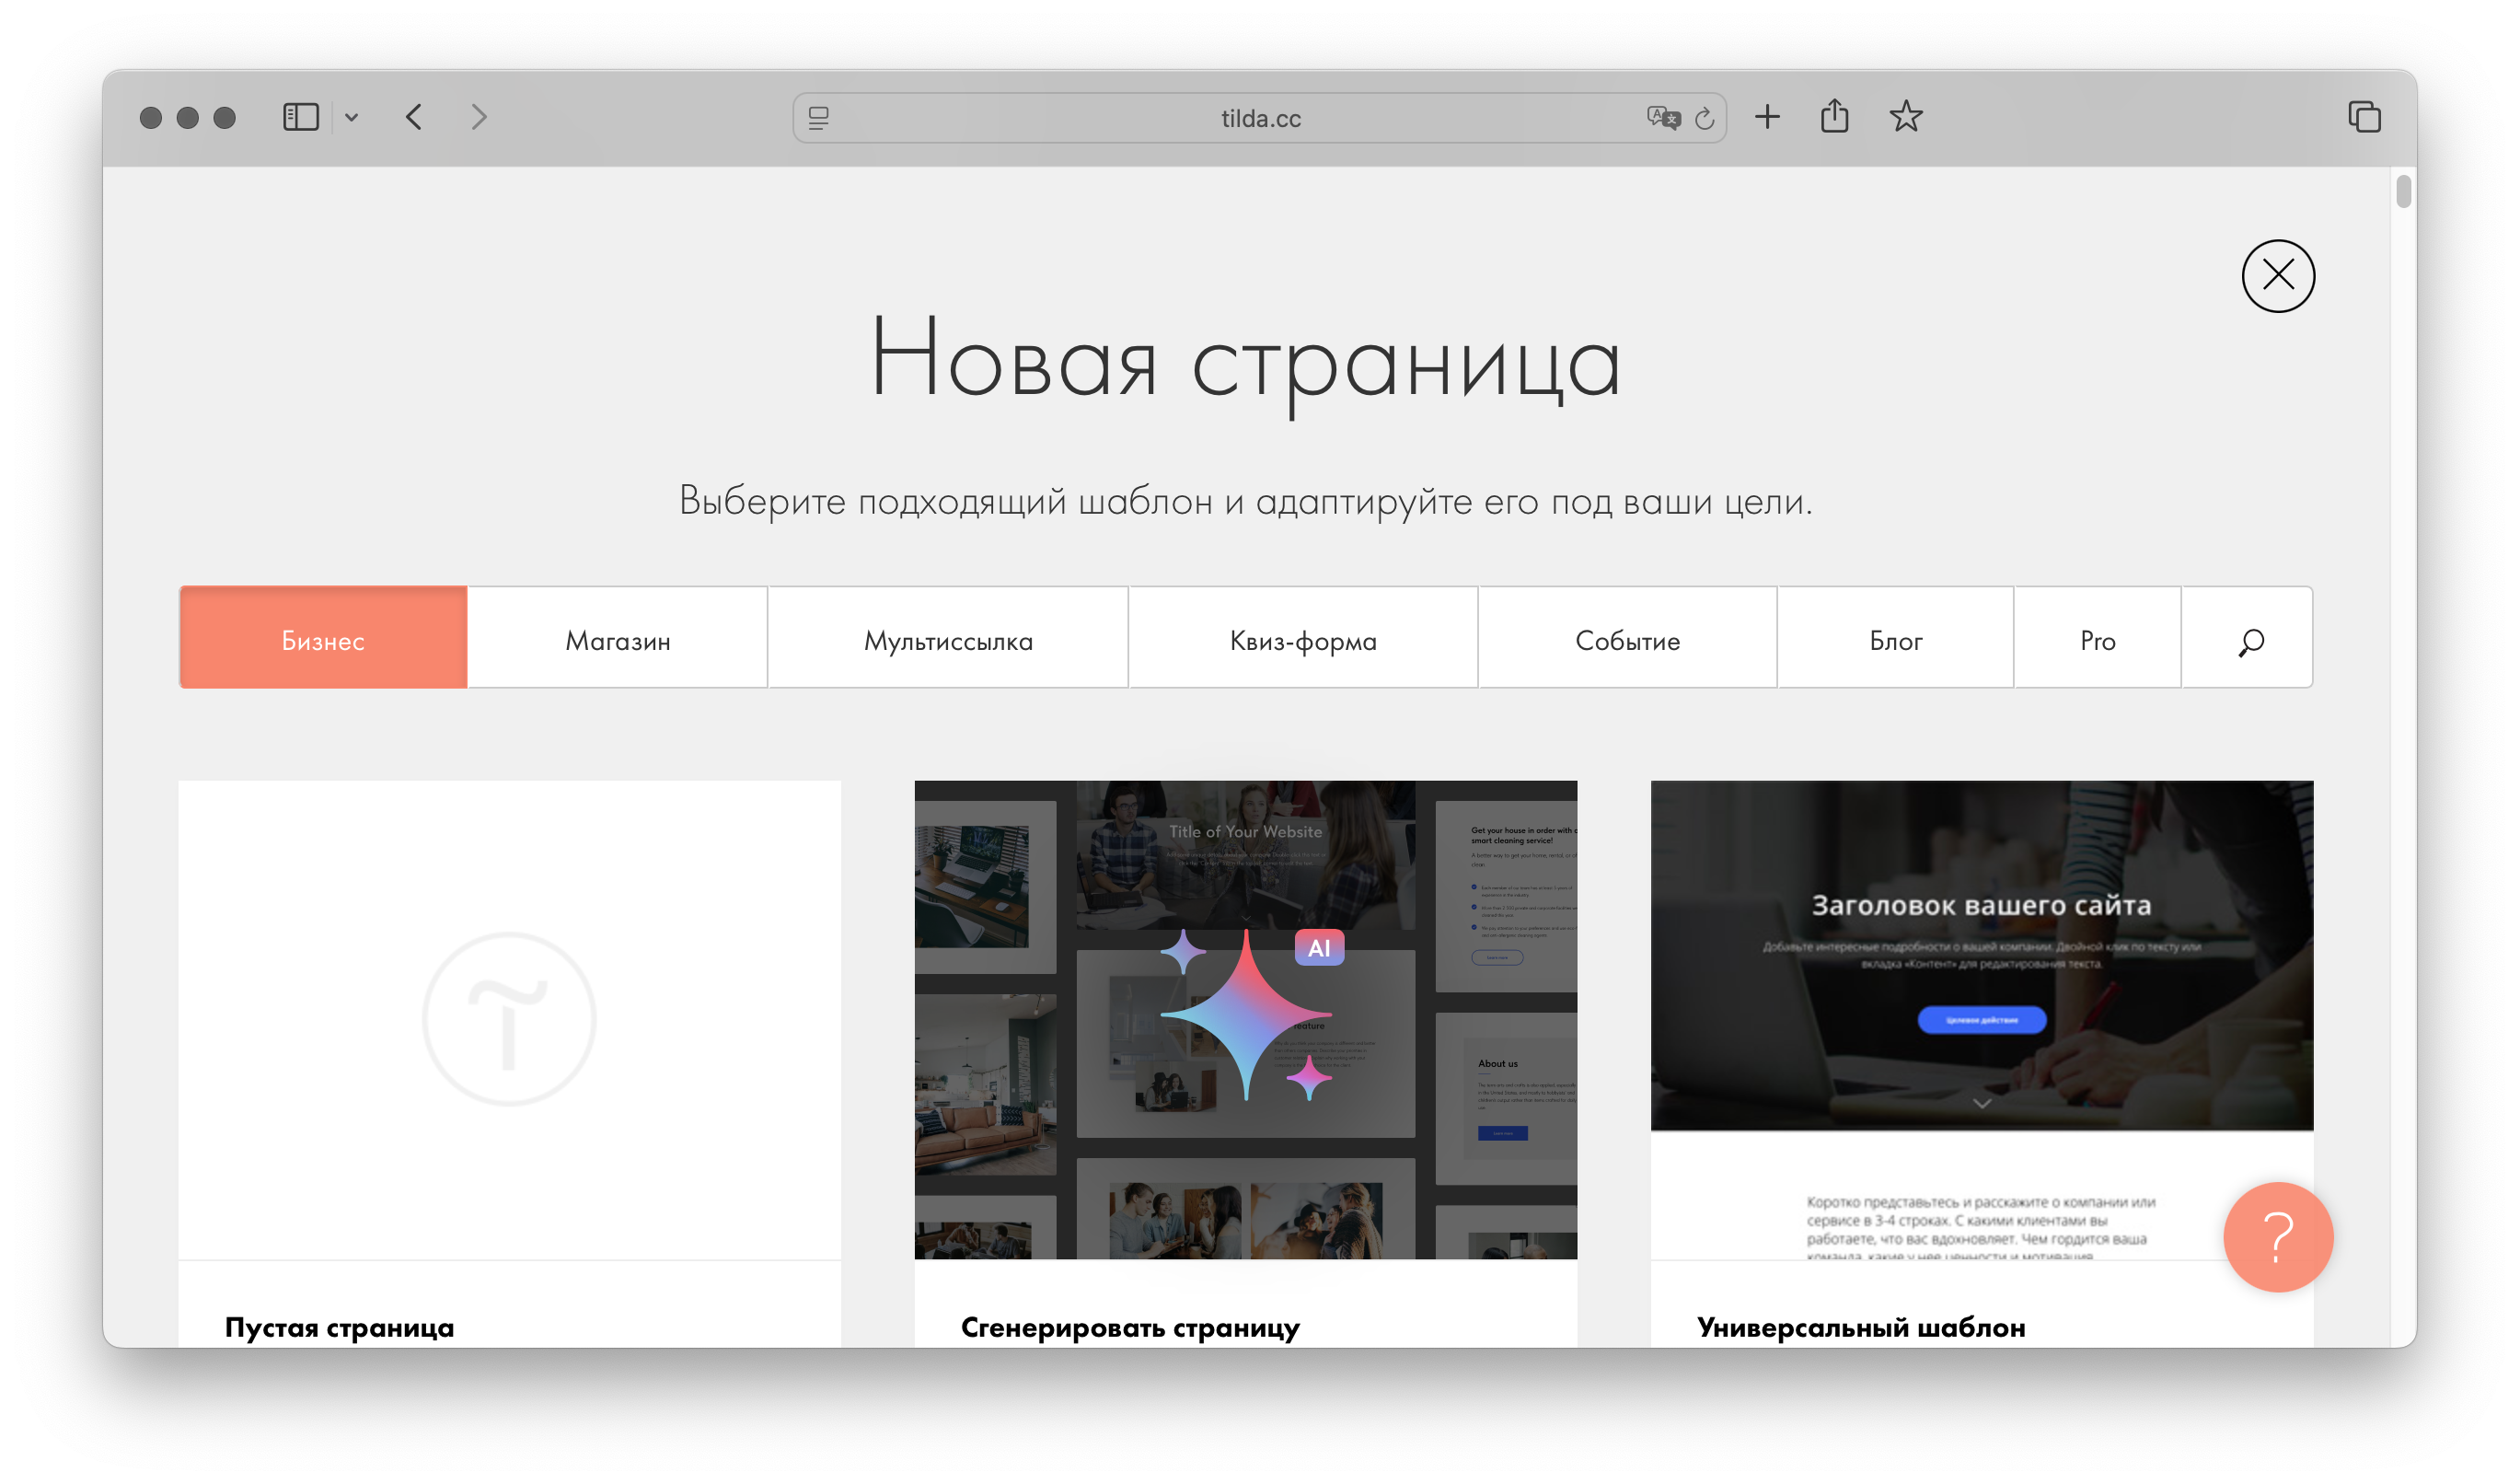The image size is (2520, 1484).
Task: Open the help question mark button
Action: click(2277, 1237)
